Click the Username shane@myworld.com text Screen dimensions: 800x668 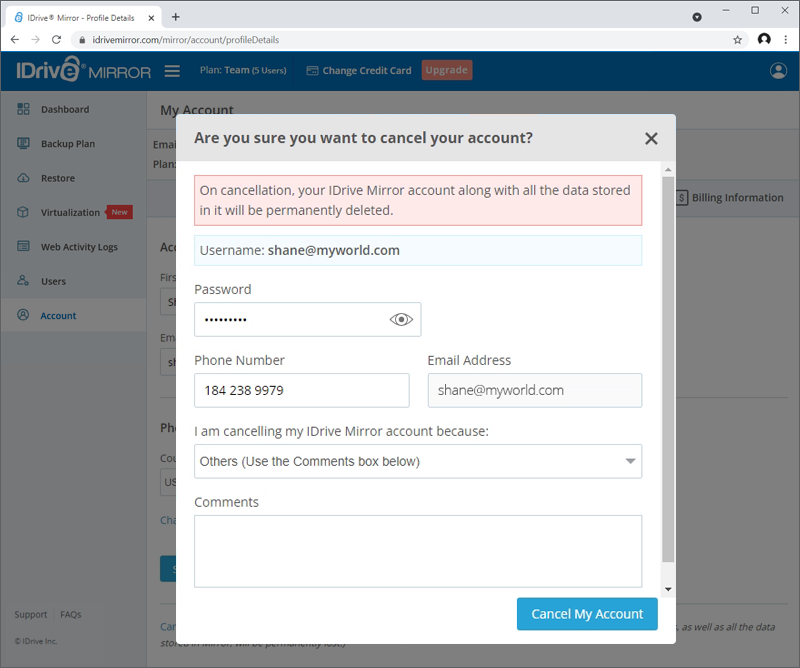coord(299,251)
